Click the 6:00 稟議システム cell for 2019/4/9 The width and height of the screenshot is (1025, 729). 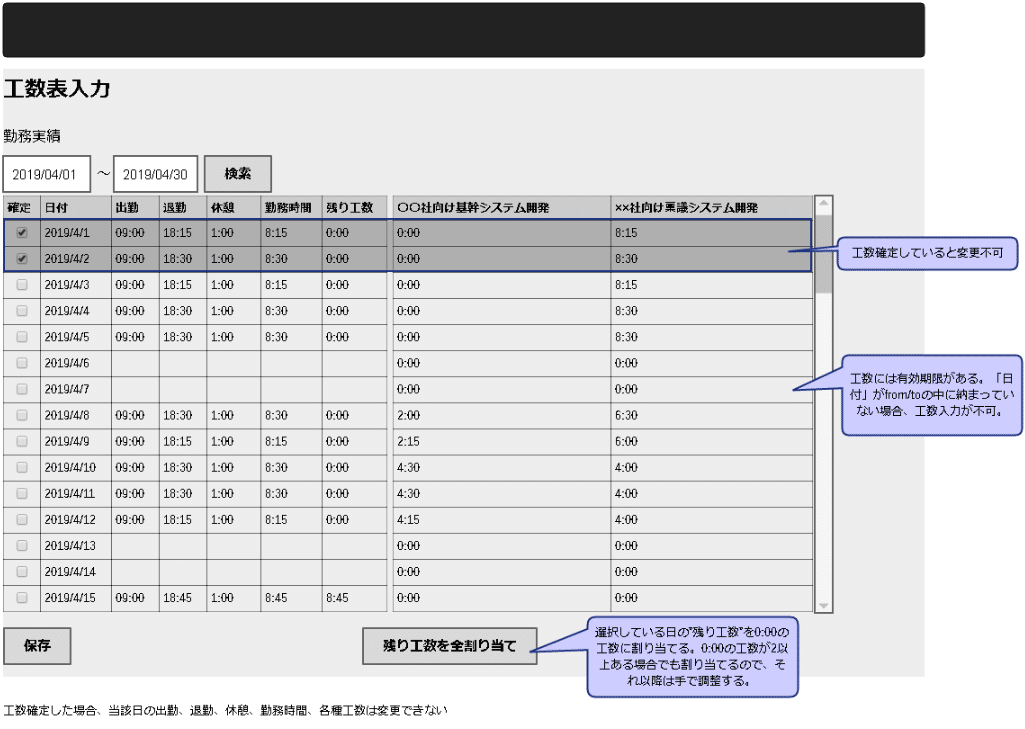pos(712,441)
